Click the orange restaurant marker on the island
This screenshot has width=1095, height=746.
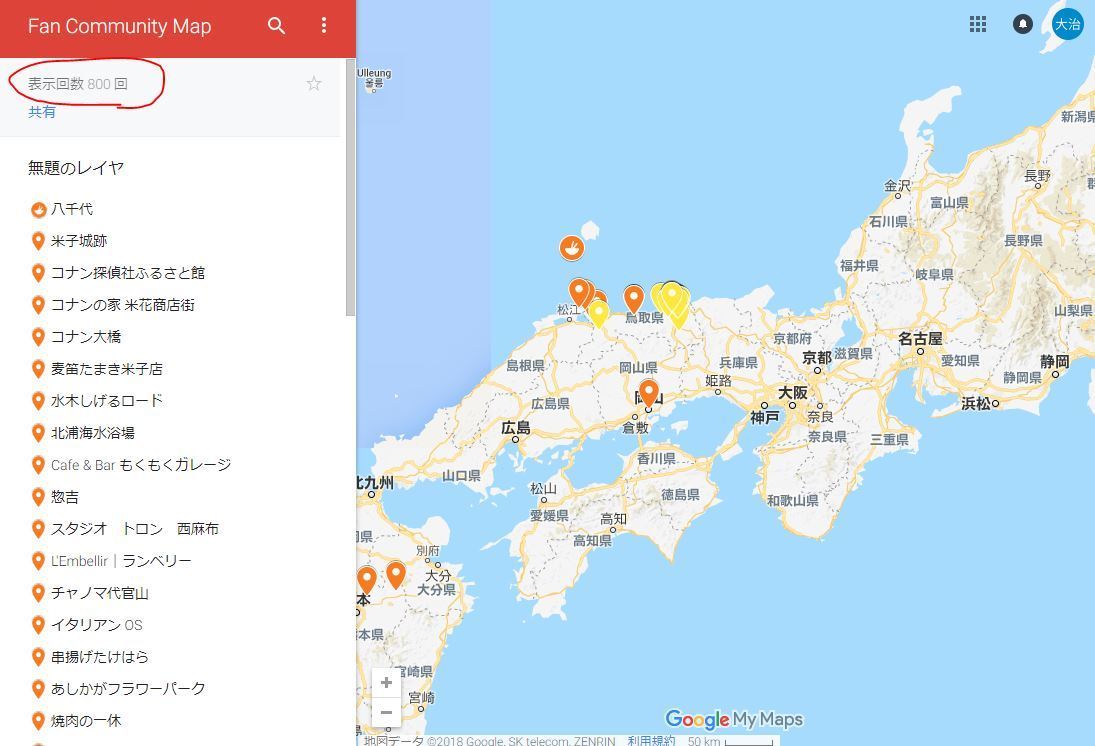[x=571, y=247]
